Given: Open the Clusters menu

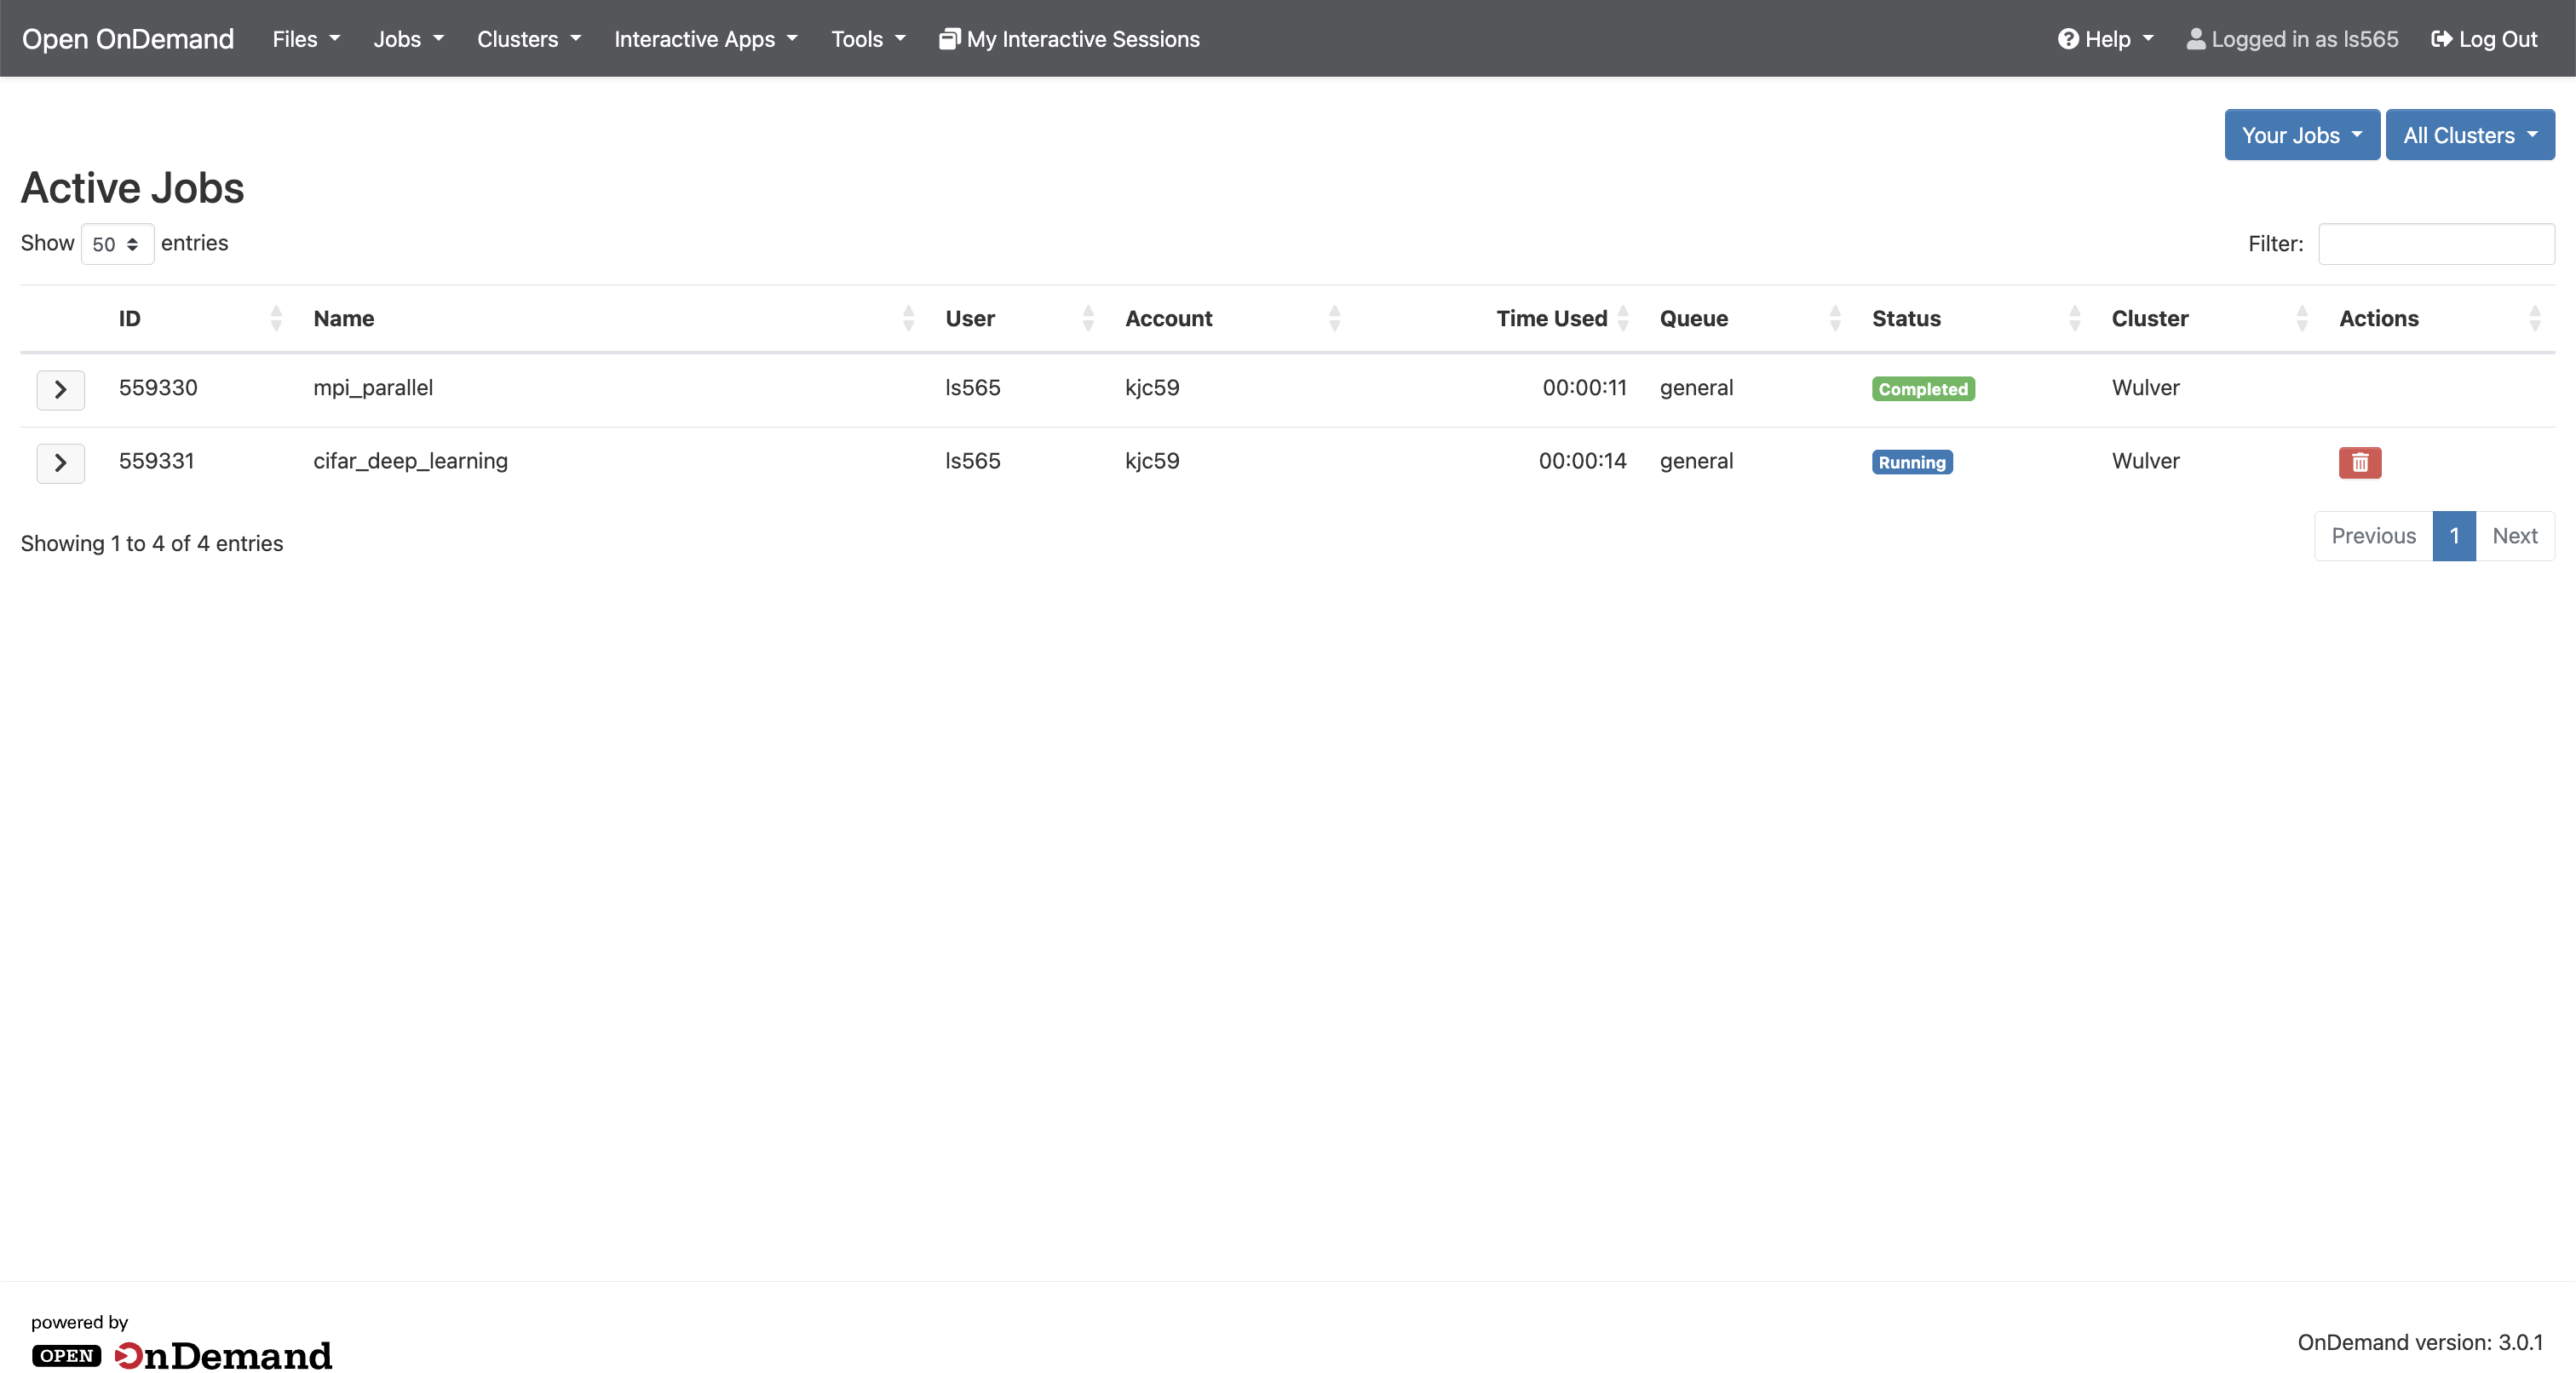Looking at the screenshot, I should tap(528, 39).
